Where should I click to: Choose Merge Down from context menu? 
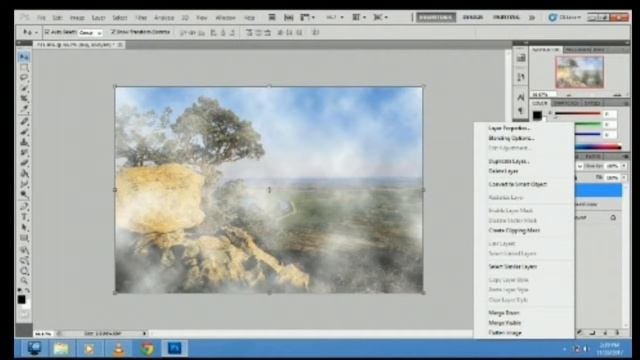coord(504,313)
